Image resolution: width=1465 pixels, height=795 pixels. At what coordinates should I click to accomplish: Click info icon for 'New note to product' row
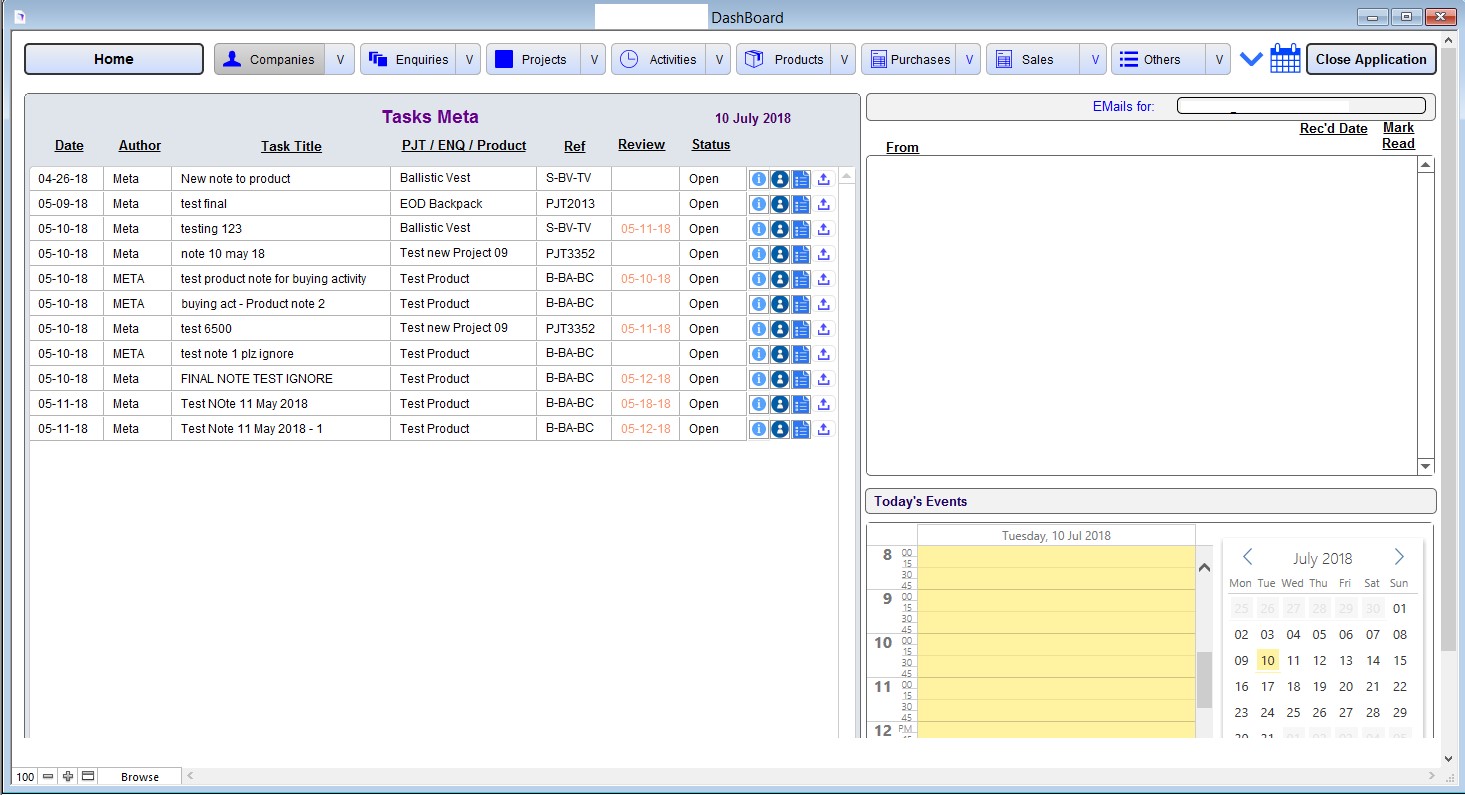point(758,179)
